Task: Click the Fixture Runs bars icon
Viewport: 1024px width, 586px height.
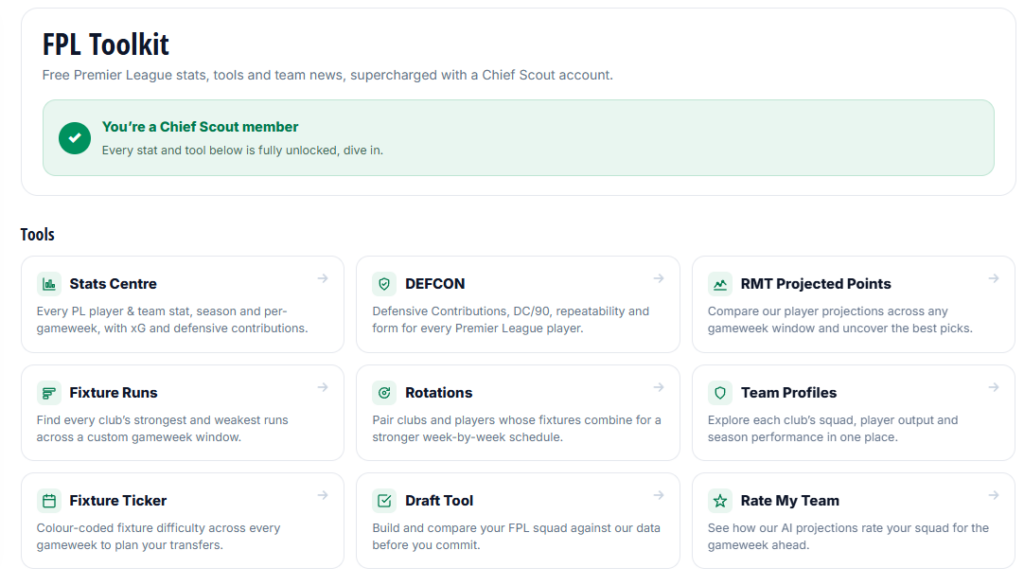Action: point(49,393)
